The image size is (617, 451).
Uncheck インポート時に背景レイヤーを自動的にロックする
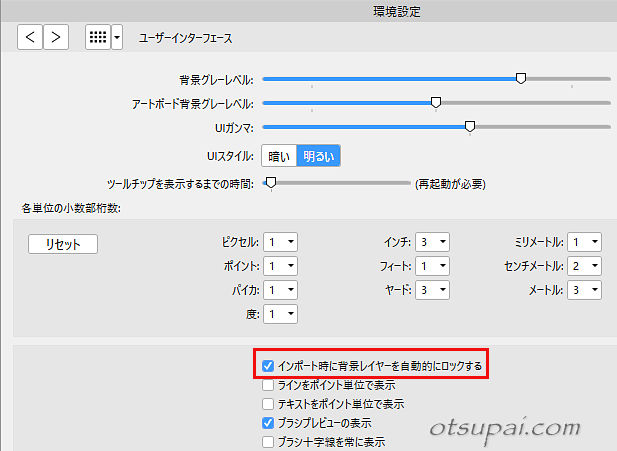267,366
